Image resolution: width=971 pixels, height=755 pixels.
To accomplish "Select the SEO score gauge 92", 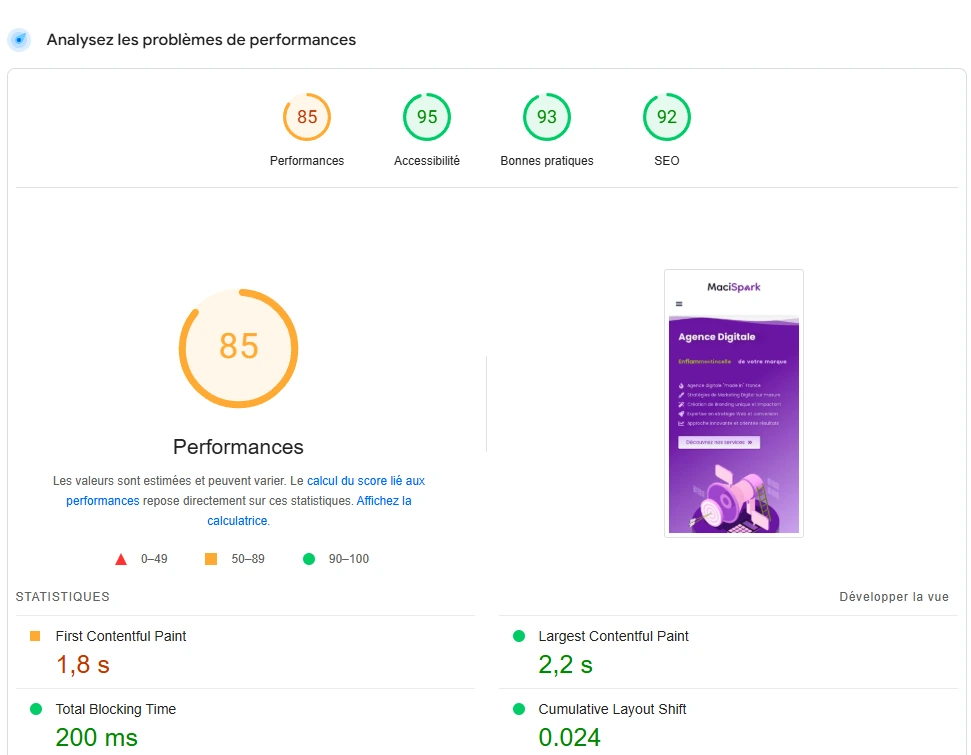I will 667,117.
